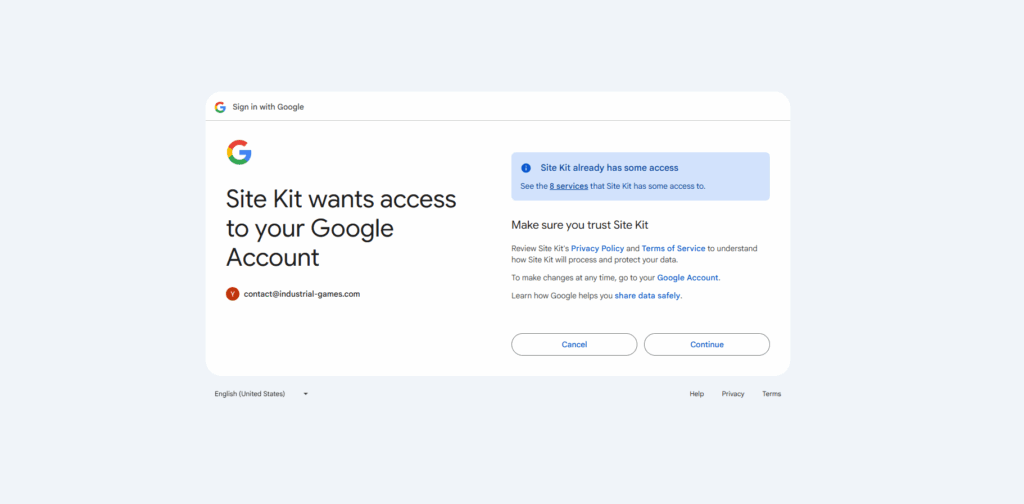Click the contact@industrial-games.com account email
The image size is (1024, 504).
301,294
